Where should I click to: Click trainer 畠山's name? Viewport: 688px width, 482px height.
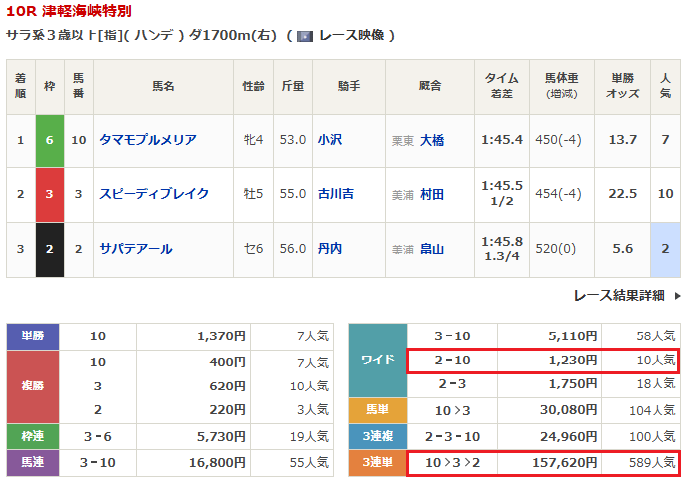point(432,250)
